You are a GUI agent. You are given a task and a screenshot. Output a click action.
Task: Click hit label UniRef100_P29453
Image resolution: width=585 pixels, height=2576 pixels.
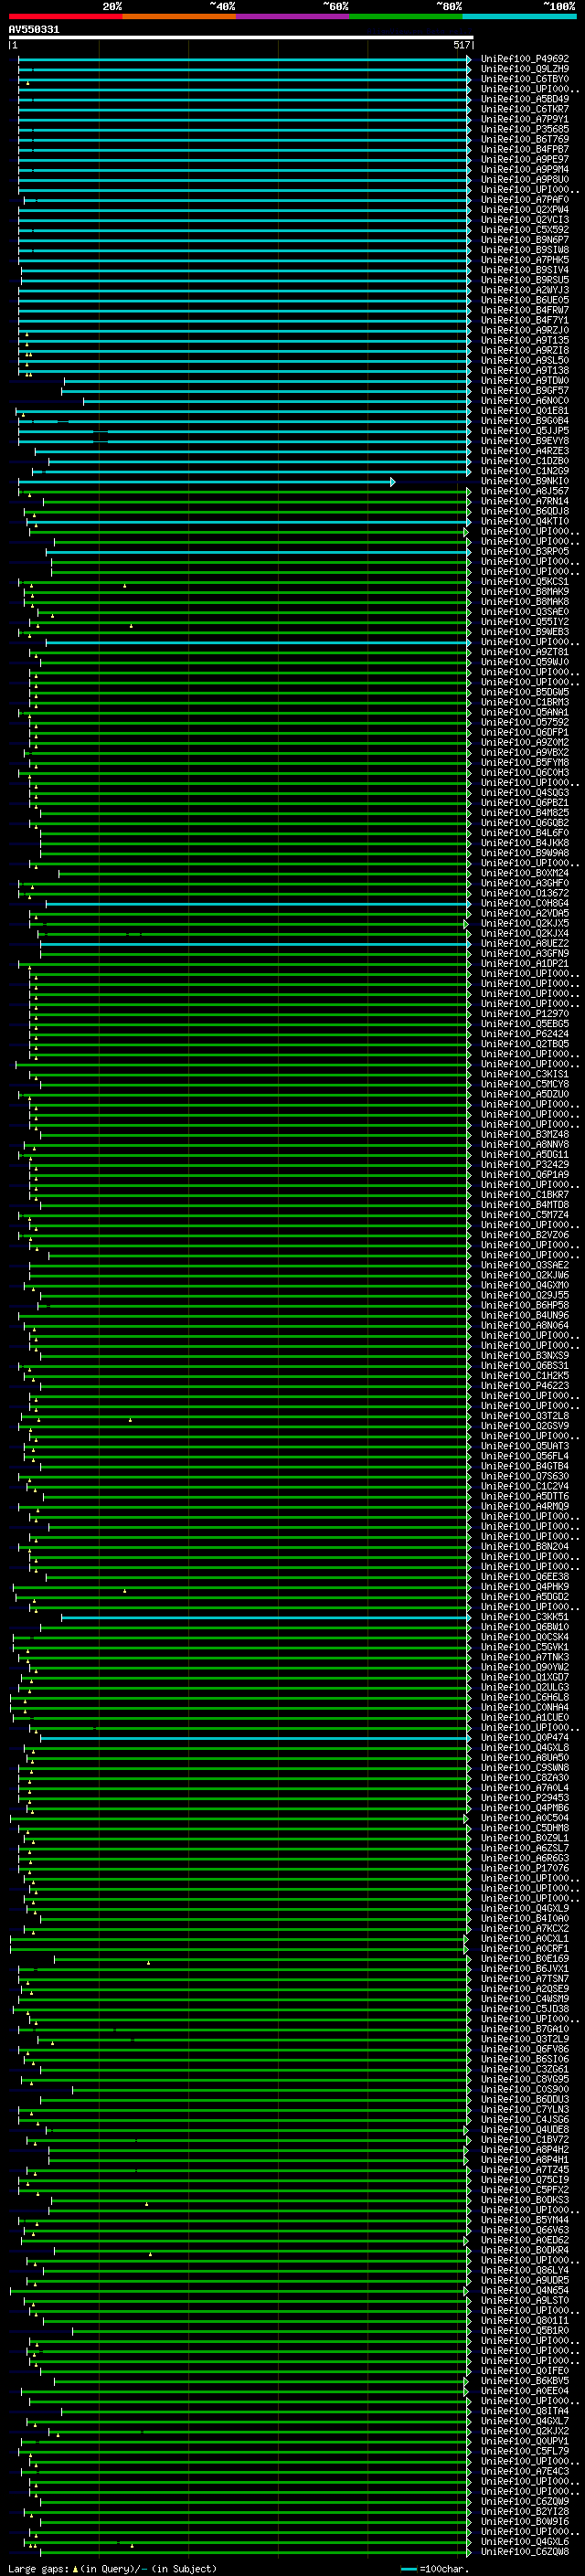[x=525, y=1798]
